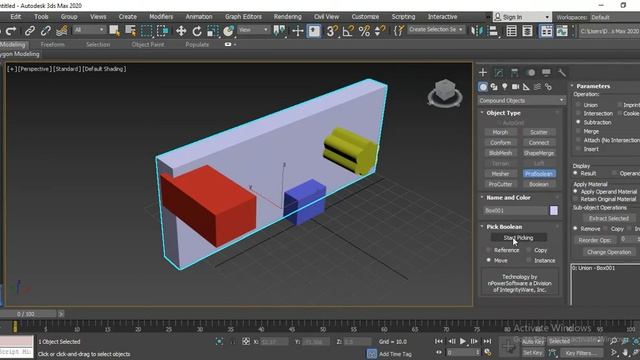The width and height of the screenshot is (640, 360).
Task: Toggle the Spinner Snap icon
Action: point(380,31)
